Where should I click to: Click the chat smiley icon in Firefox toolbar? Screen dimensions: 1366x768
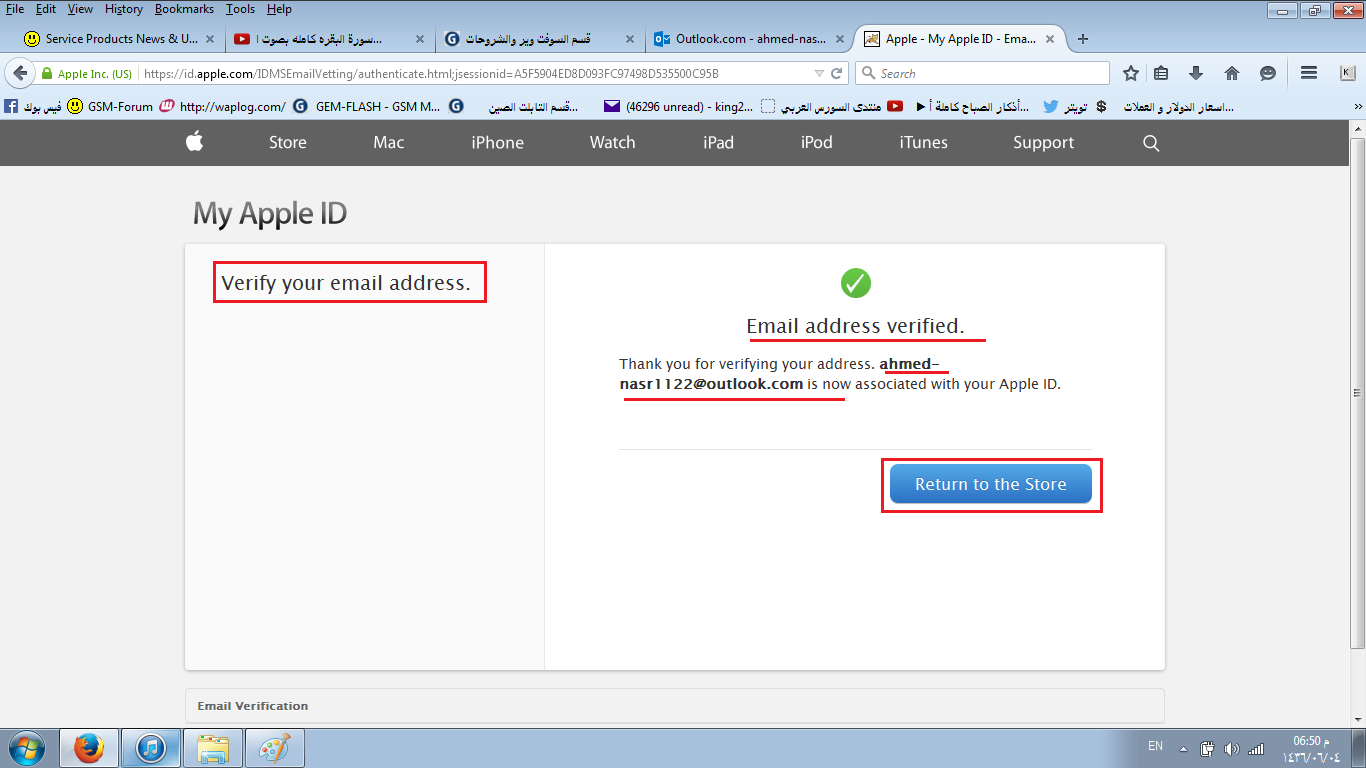coord(1268,73)
